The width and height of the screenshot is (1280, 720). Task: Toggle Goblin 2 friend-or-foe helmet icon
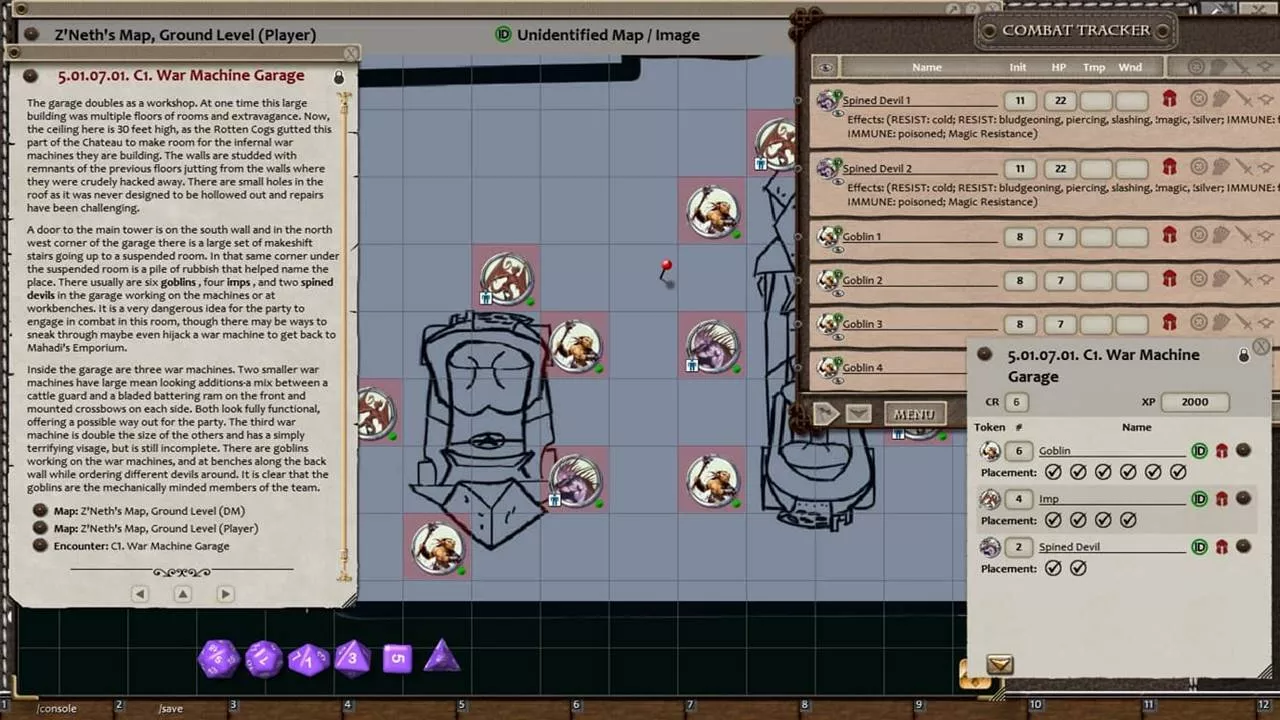pyautogui.click(x=1168, y=279)
